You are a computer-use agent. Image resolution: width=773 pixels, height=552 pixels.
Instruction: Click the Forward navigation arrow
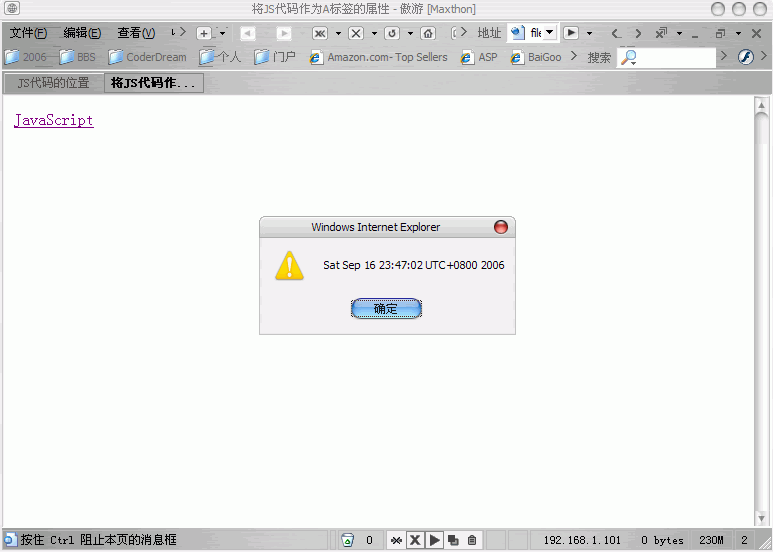(x=283, y=34)
